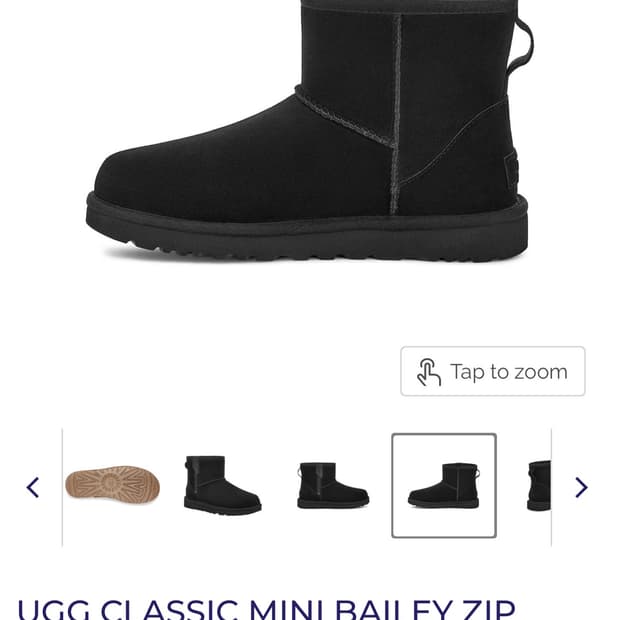Image resolution: width=620 pixels, height=620 pixels.
Task: Tap the 'Tap to zoom' button
Action: (493, 371)
